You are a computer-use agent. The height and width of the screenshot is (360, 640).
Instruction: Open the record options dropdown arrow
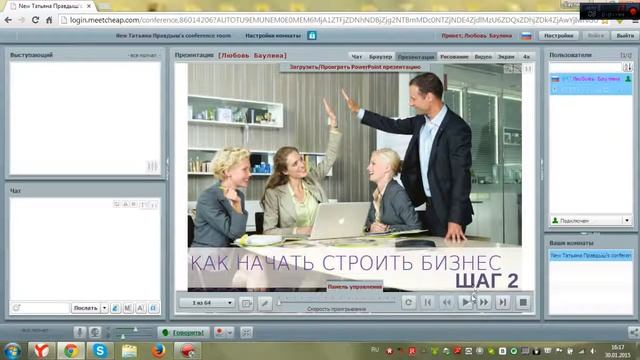229,333
